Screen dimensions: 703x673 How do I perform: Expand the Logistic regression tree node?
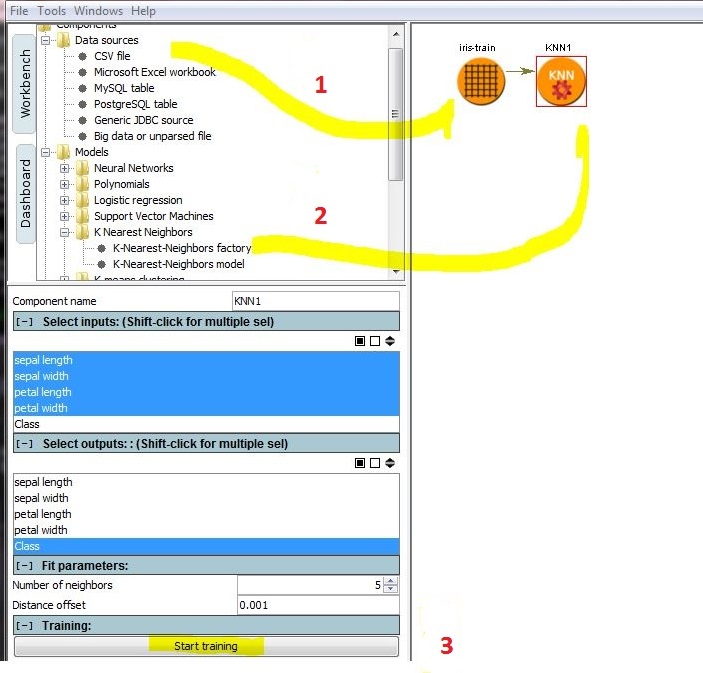pos(65,200)
